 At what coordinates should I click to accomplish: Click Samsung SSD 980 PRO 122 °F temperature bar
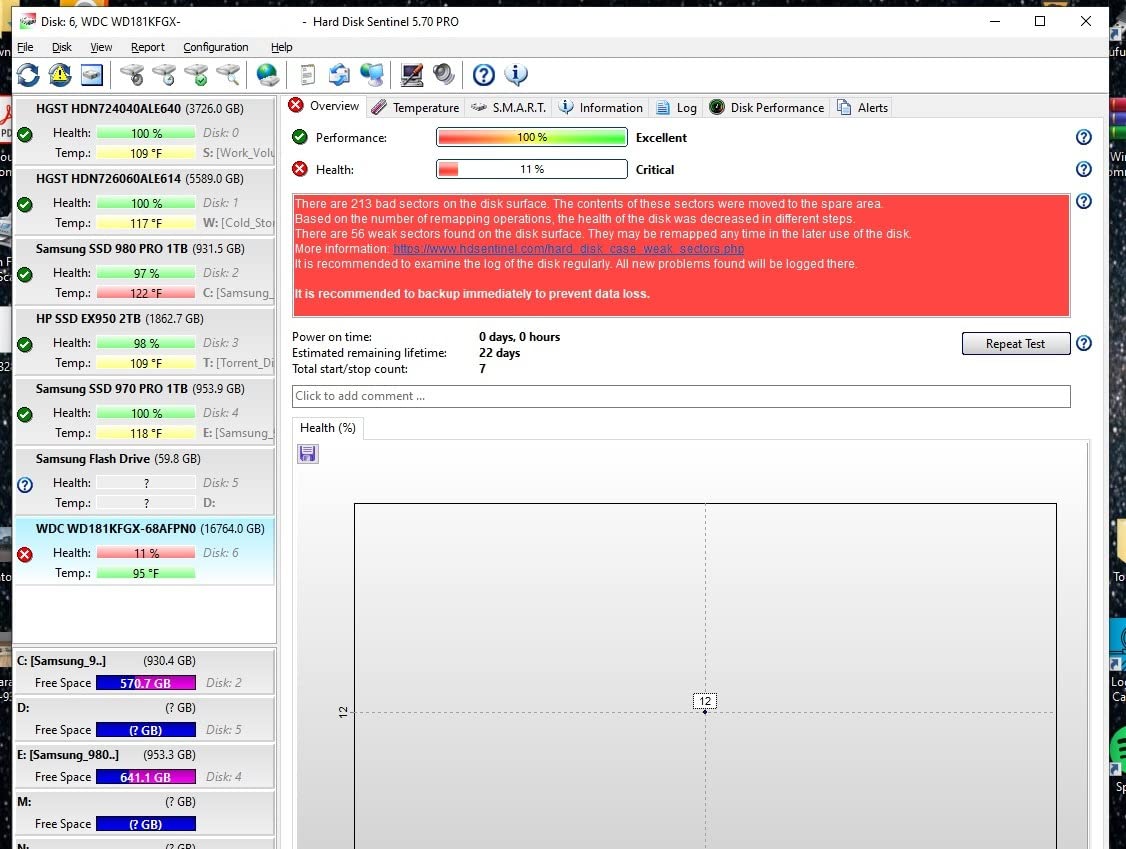coord(146,293)
